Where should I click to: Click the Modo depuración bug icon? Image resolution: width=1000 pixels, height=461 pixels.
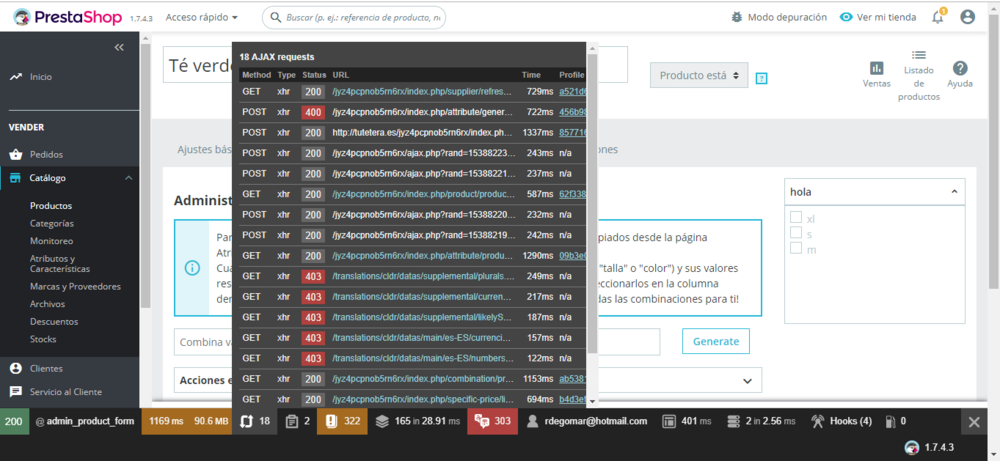737,17
